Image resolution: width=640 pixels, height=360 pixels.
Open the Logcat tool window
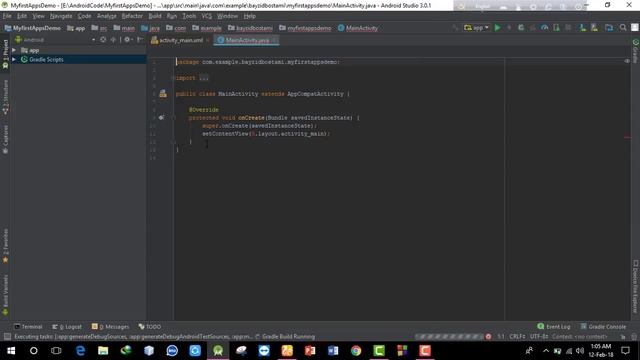(67, 327)
